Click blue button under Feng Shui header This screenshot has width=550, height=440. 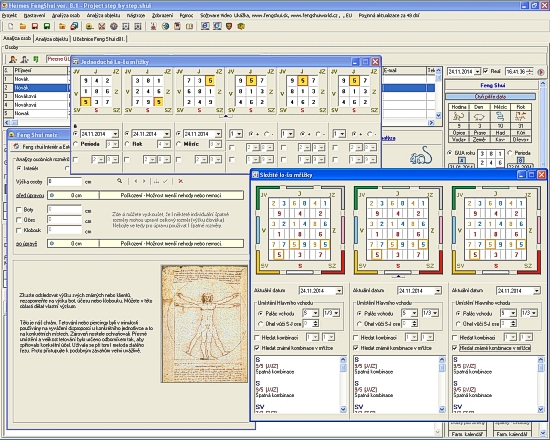click(x=490, y=96)
